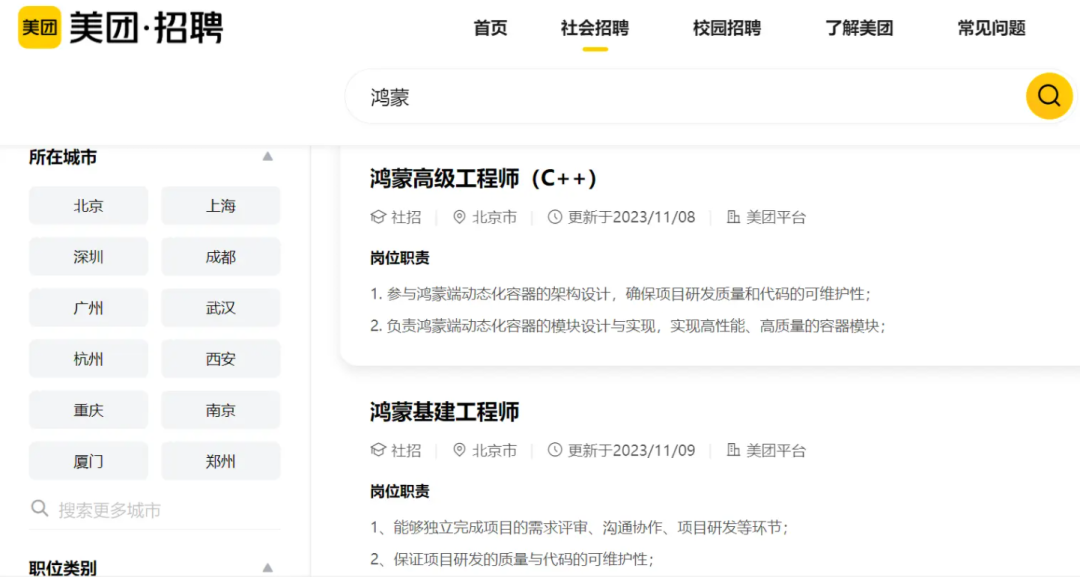
Task: Click the line 能够独立完成项目的需求评审
Action: 579,527
